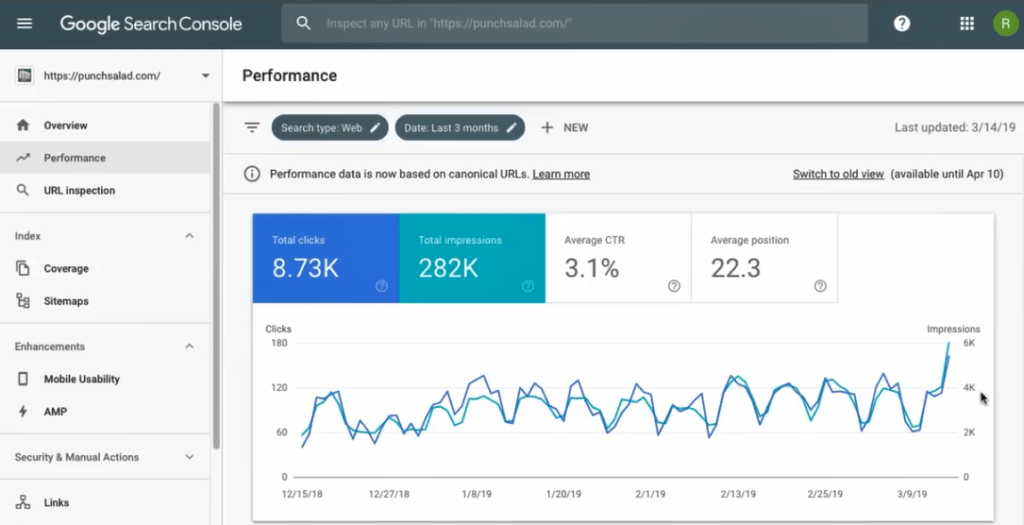This screenshot has height=525, width=1024.
Task: Click the AMP lightning bolt icon
Action: tap(23, 411)
